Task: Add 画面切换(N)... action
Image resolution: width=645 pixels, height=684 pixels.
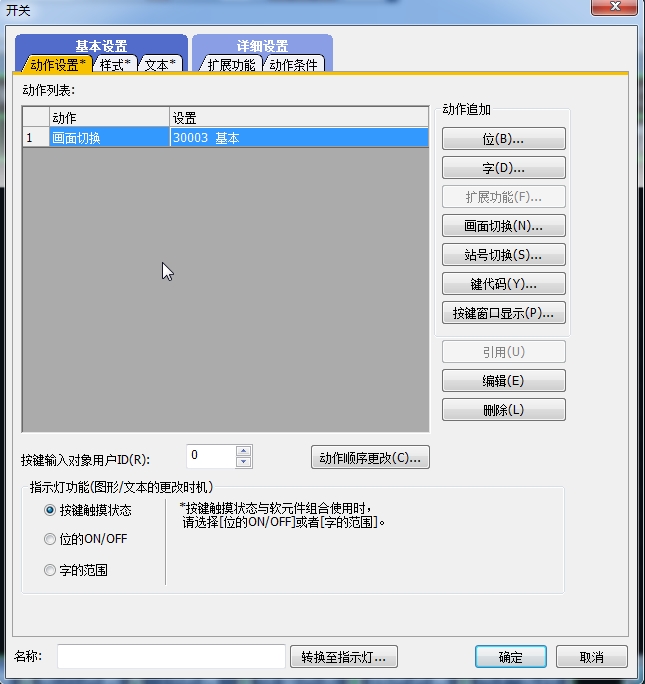Action: [503, 226]
